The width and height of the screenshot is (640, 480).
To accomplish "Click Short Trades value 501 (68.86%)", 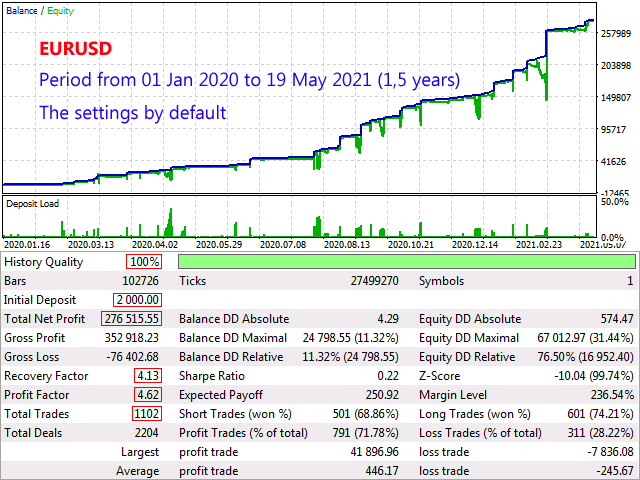I will (365, 413).
